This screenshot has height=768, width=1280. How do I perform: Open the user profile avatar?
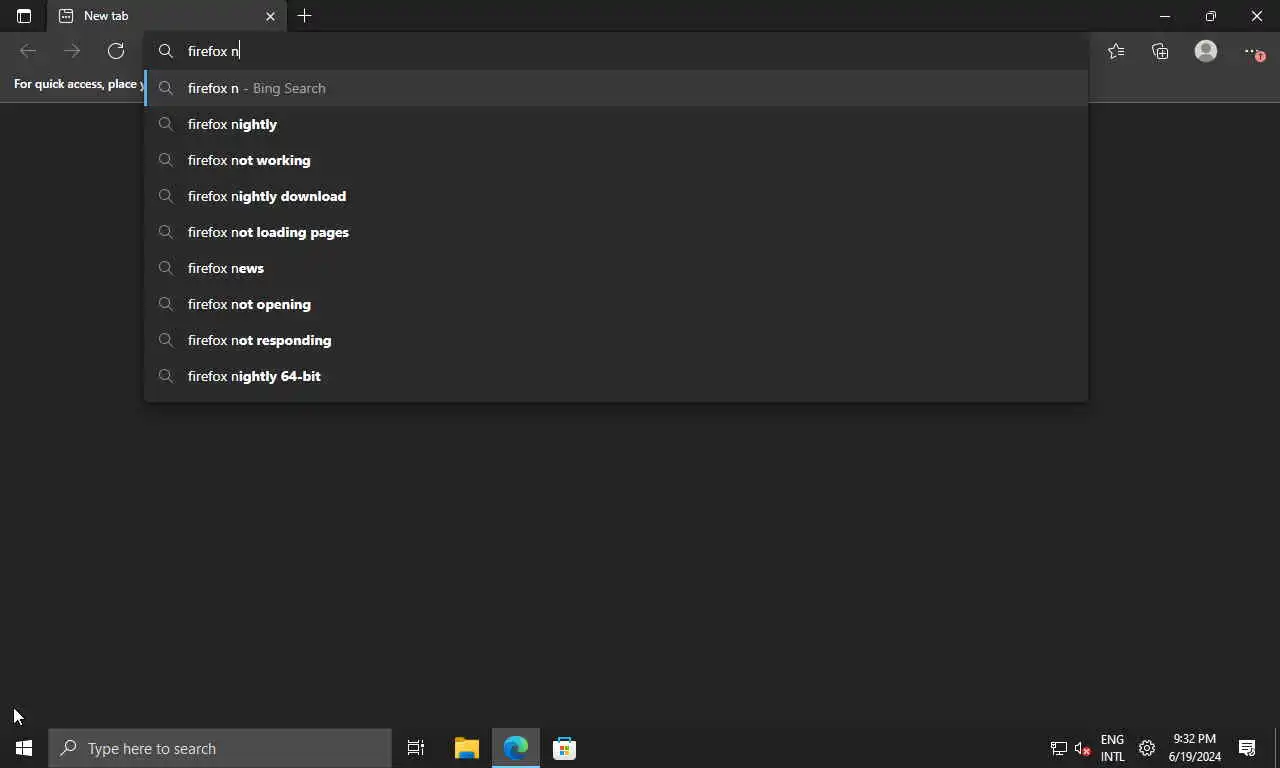click(x=1206, y=51)
